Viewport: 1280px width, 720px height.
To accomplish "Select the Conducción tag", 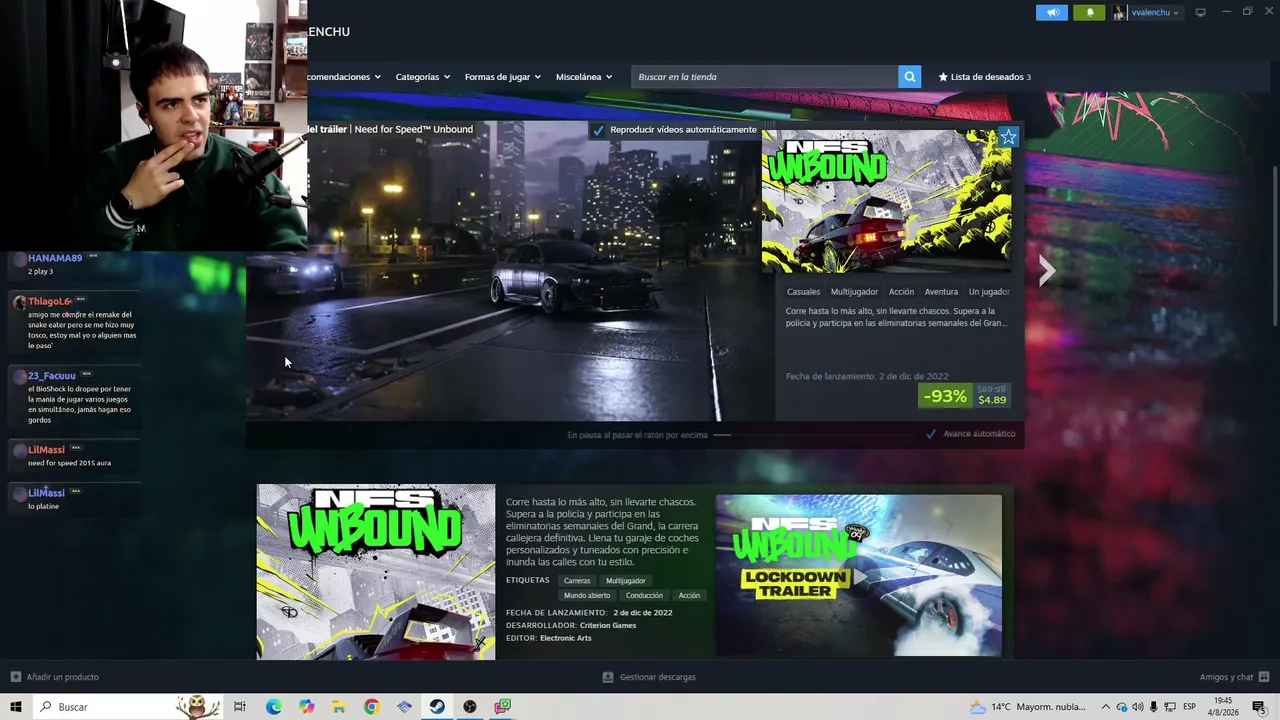I will [644, 596].
